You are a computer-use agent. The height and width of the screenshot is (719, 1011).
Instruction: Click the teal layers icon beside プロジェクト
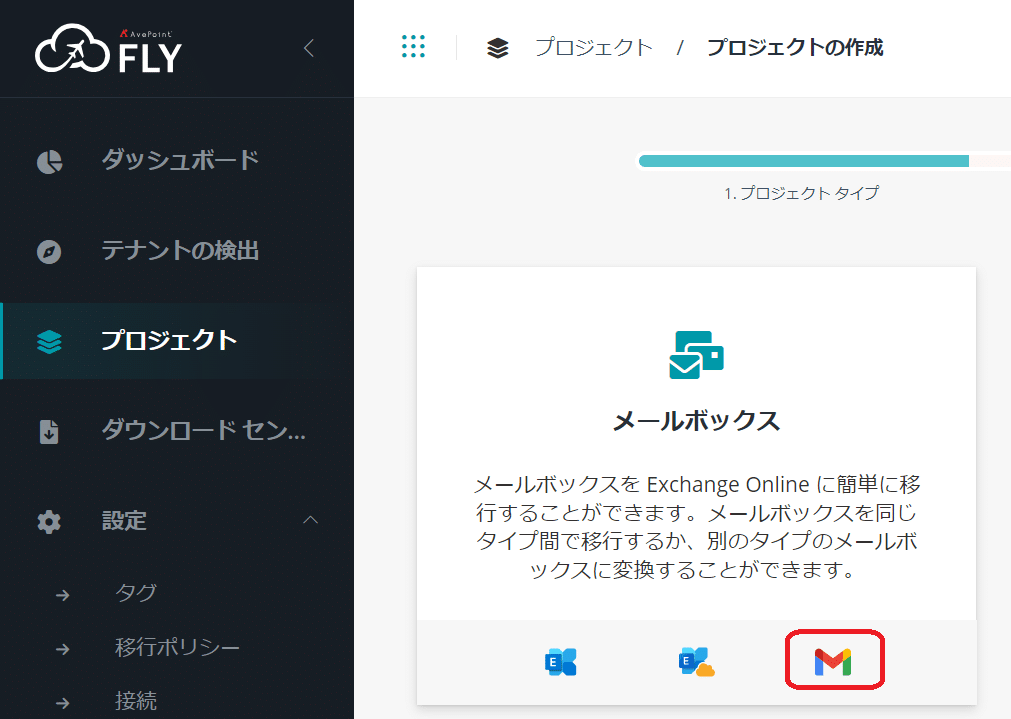point(49,342)
